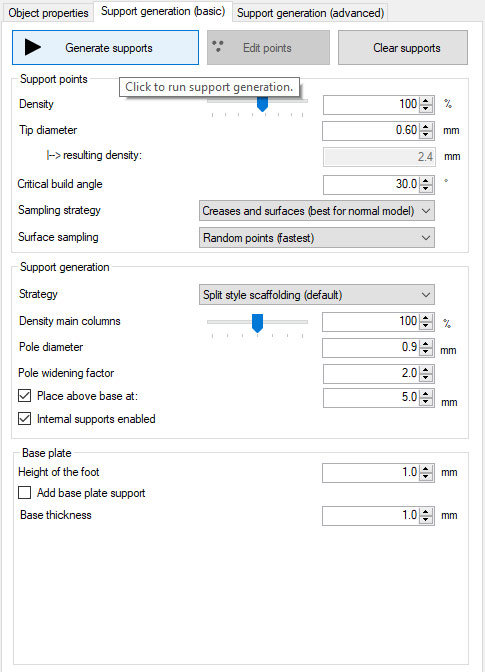Open the Sampling strategy dropdown
This screenshot has height=672, width=485.
pyautogui.click(x=317, y=211)
